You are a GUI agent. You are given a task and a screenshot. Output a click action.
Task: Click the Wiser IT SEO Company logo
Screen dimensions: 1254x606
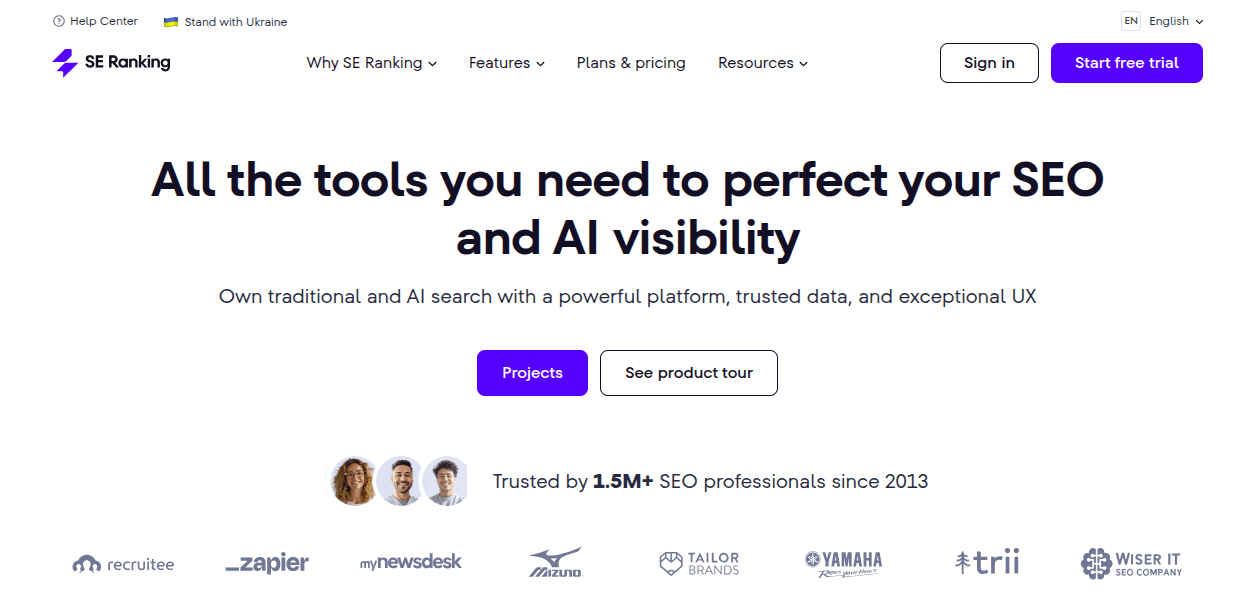(1131, 563)
